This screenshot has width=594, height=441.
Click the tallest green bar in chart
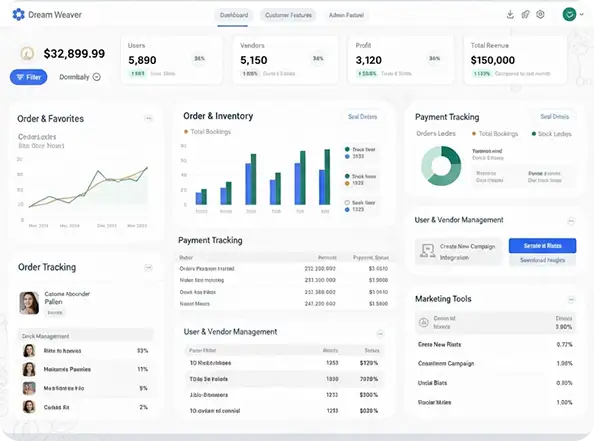[327, 177]
